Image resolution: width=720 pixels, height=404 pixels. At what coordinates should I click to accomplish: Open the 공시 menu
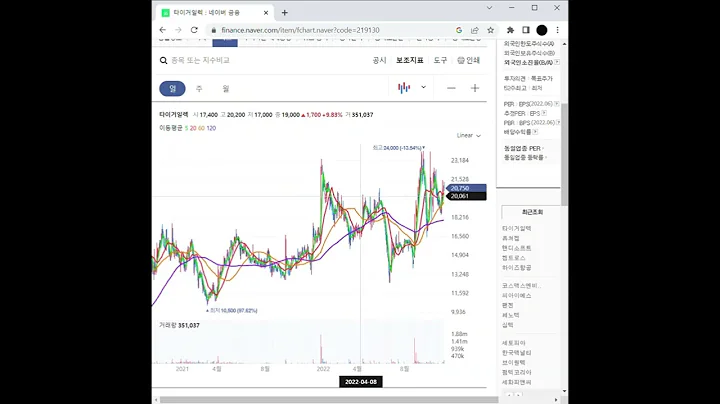(379, 60)
